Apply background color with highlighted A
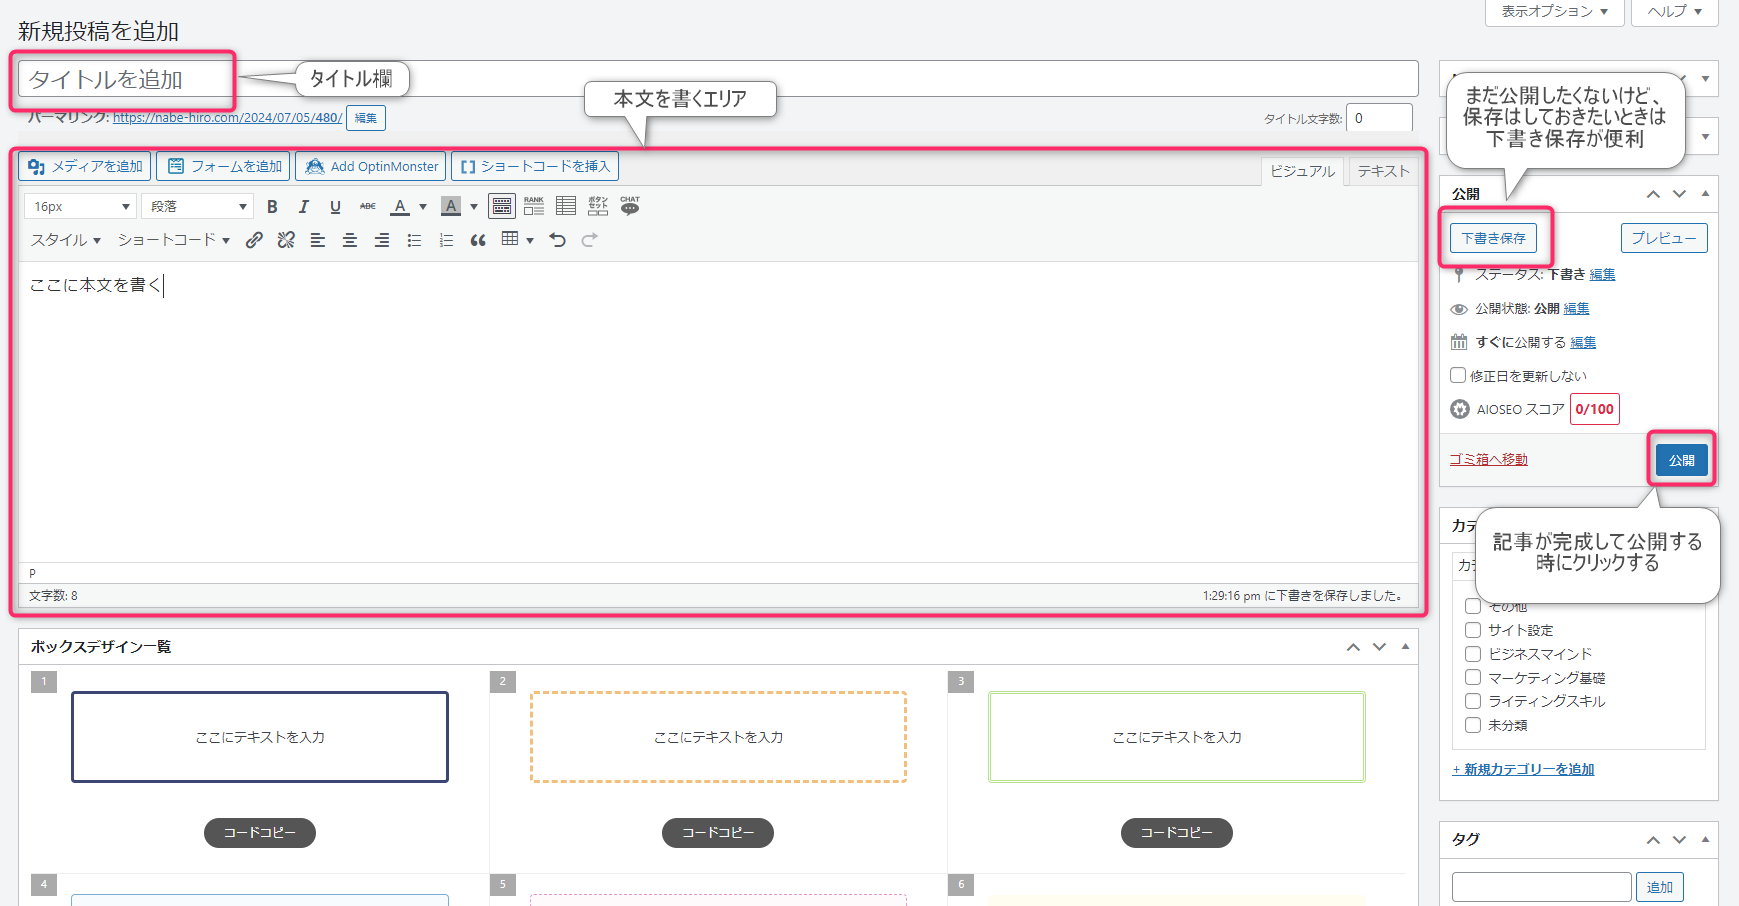The image size is (1739, 906). (x=451, y=207)
